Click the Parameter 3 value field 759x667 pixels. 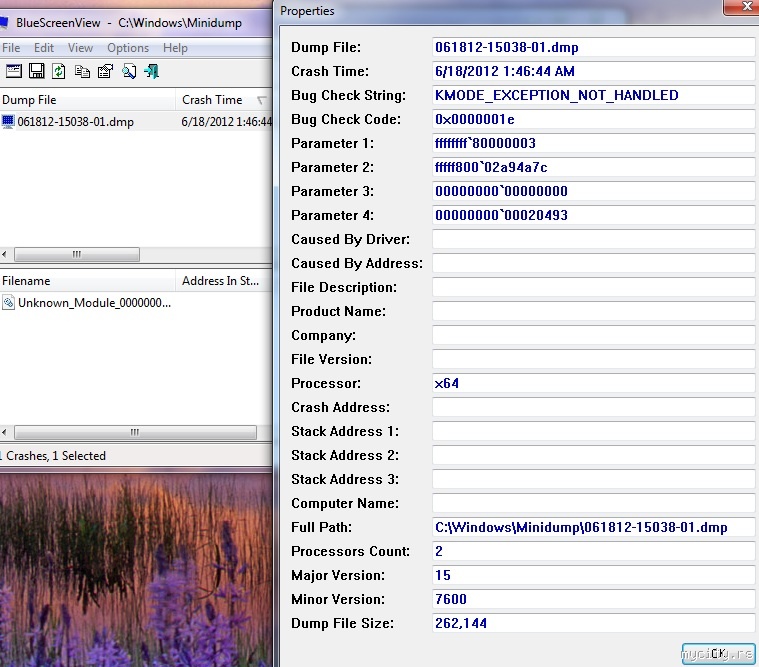click(593, 191)
